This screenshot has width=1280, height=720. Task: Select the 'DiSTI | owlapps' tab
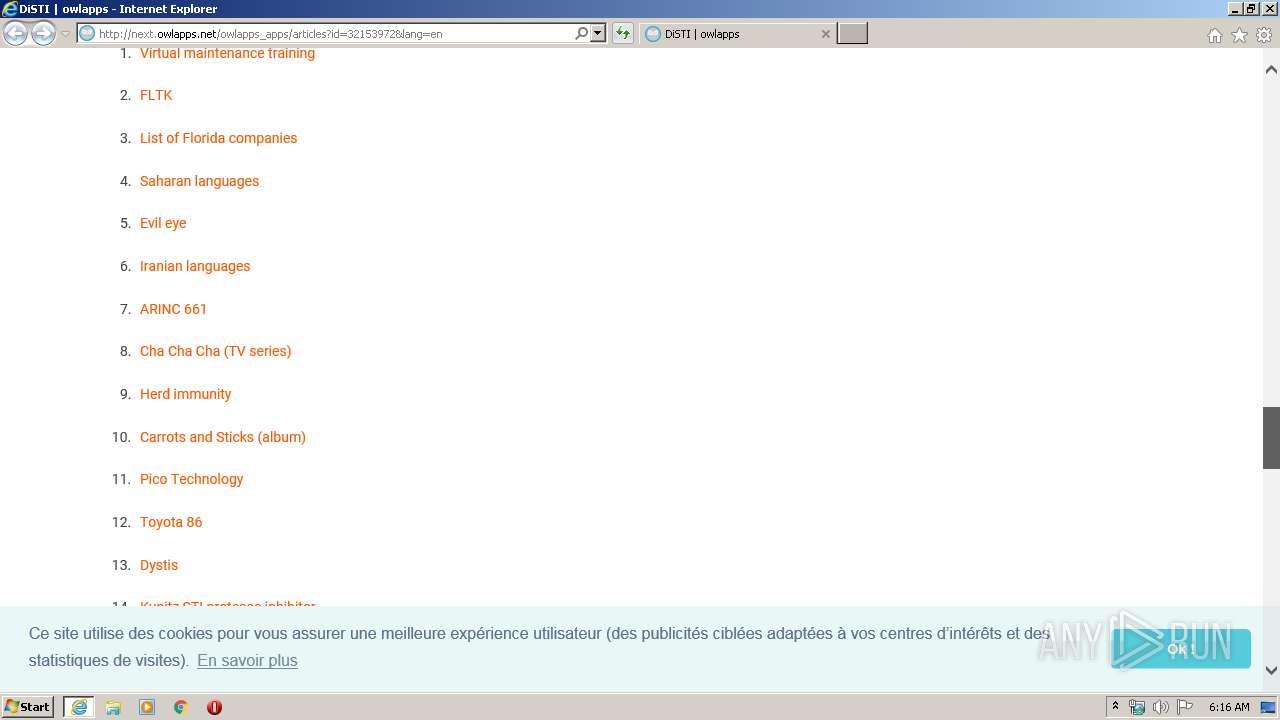737,34
